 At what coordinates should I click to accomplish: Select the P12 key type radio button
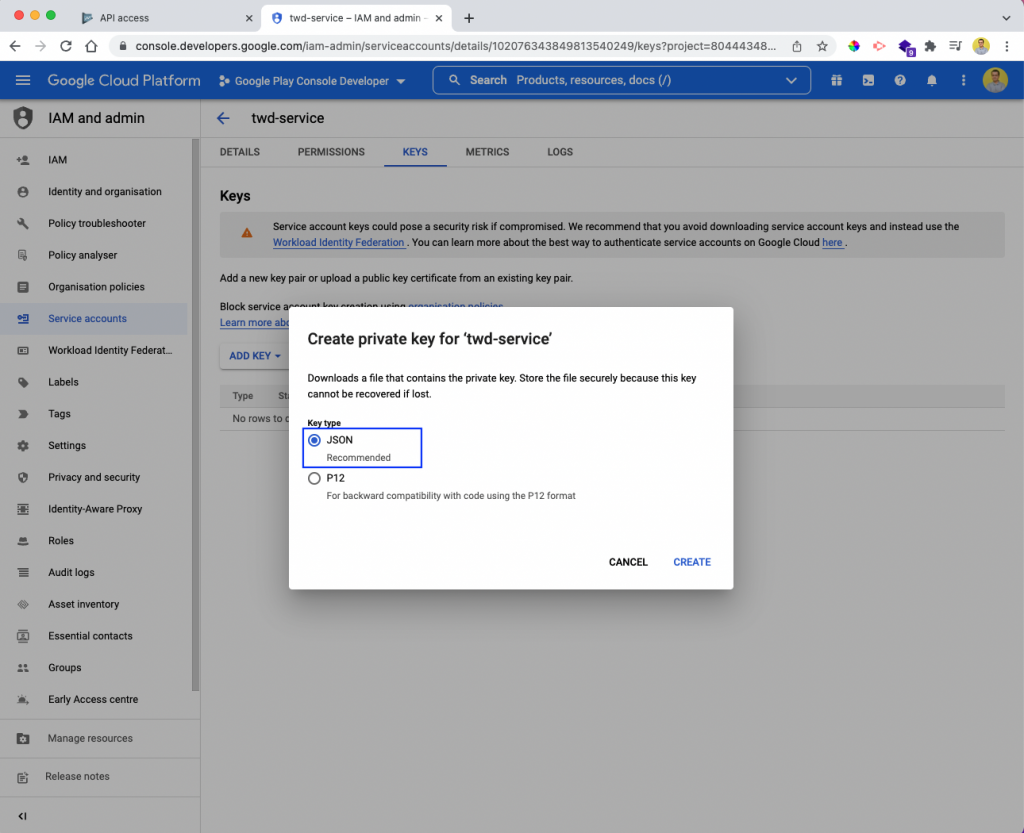314,479
